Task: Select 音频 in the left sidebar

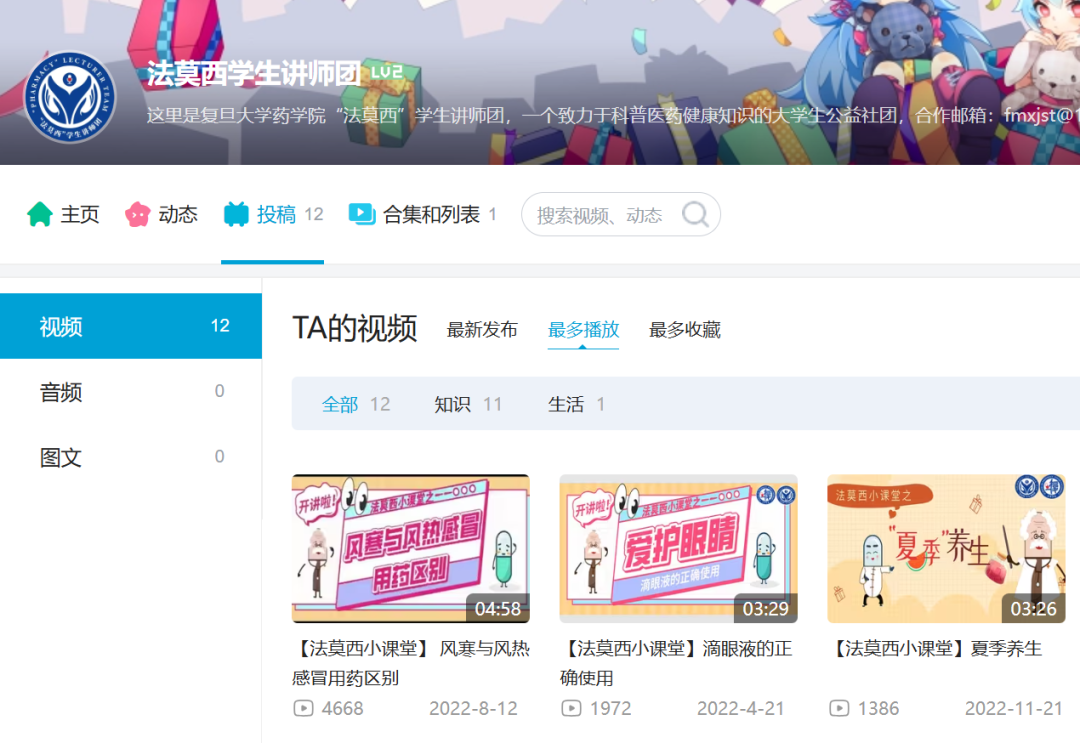Action: coord(131,392)
